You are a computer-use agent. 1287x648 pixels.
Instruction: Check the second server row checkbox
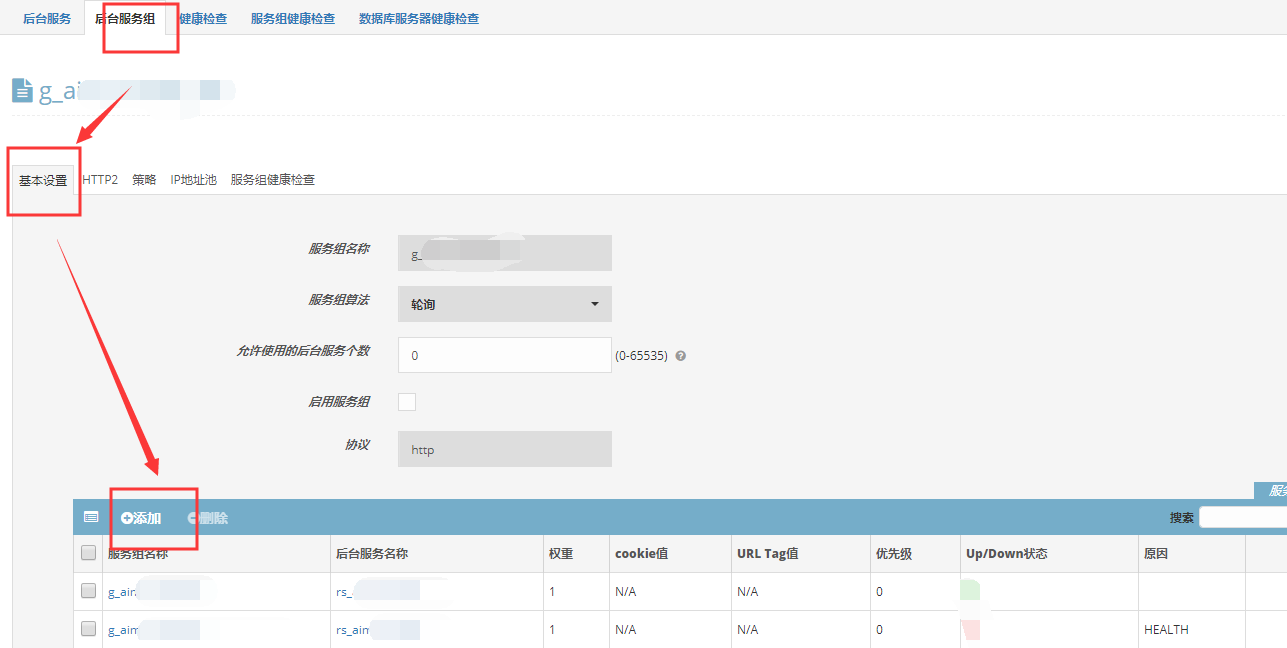pos(88,628)
